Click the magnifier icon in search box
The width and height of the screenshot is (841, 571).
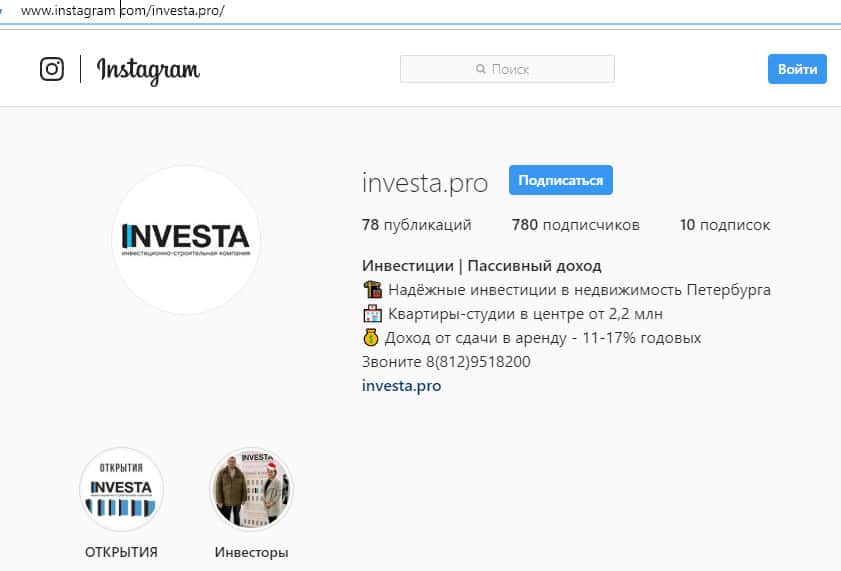[x=481, y=69]
